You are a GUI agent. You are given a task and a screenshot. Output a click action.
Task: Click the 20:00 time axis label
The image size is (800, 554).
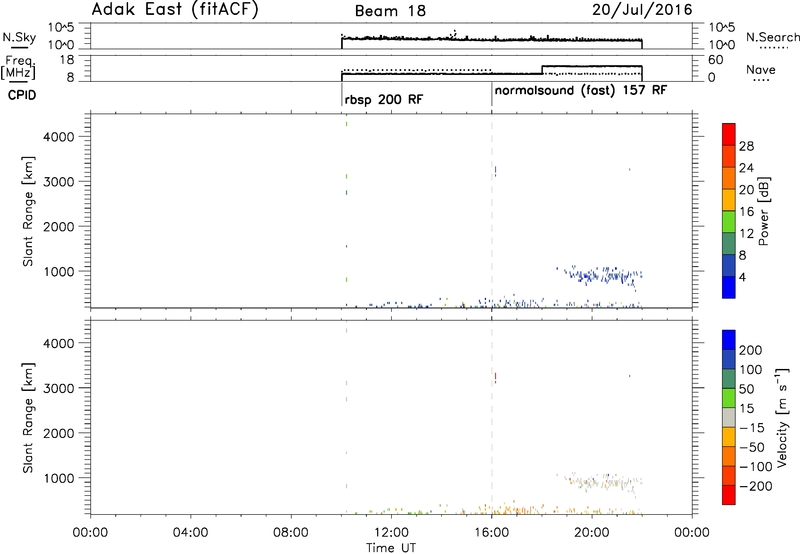(x=592, y=533)
